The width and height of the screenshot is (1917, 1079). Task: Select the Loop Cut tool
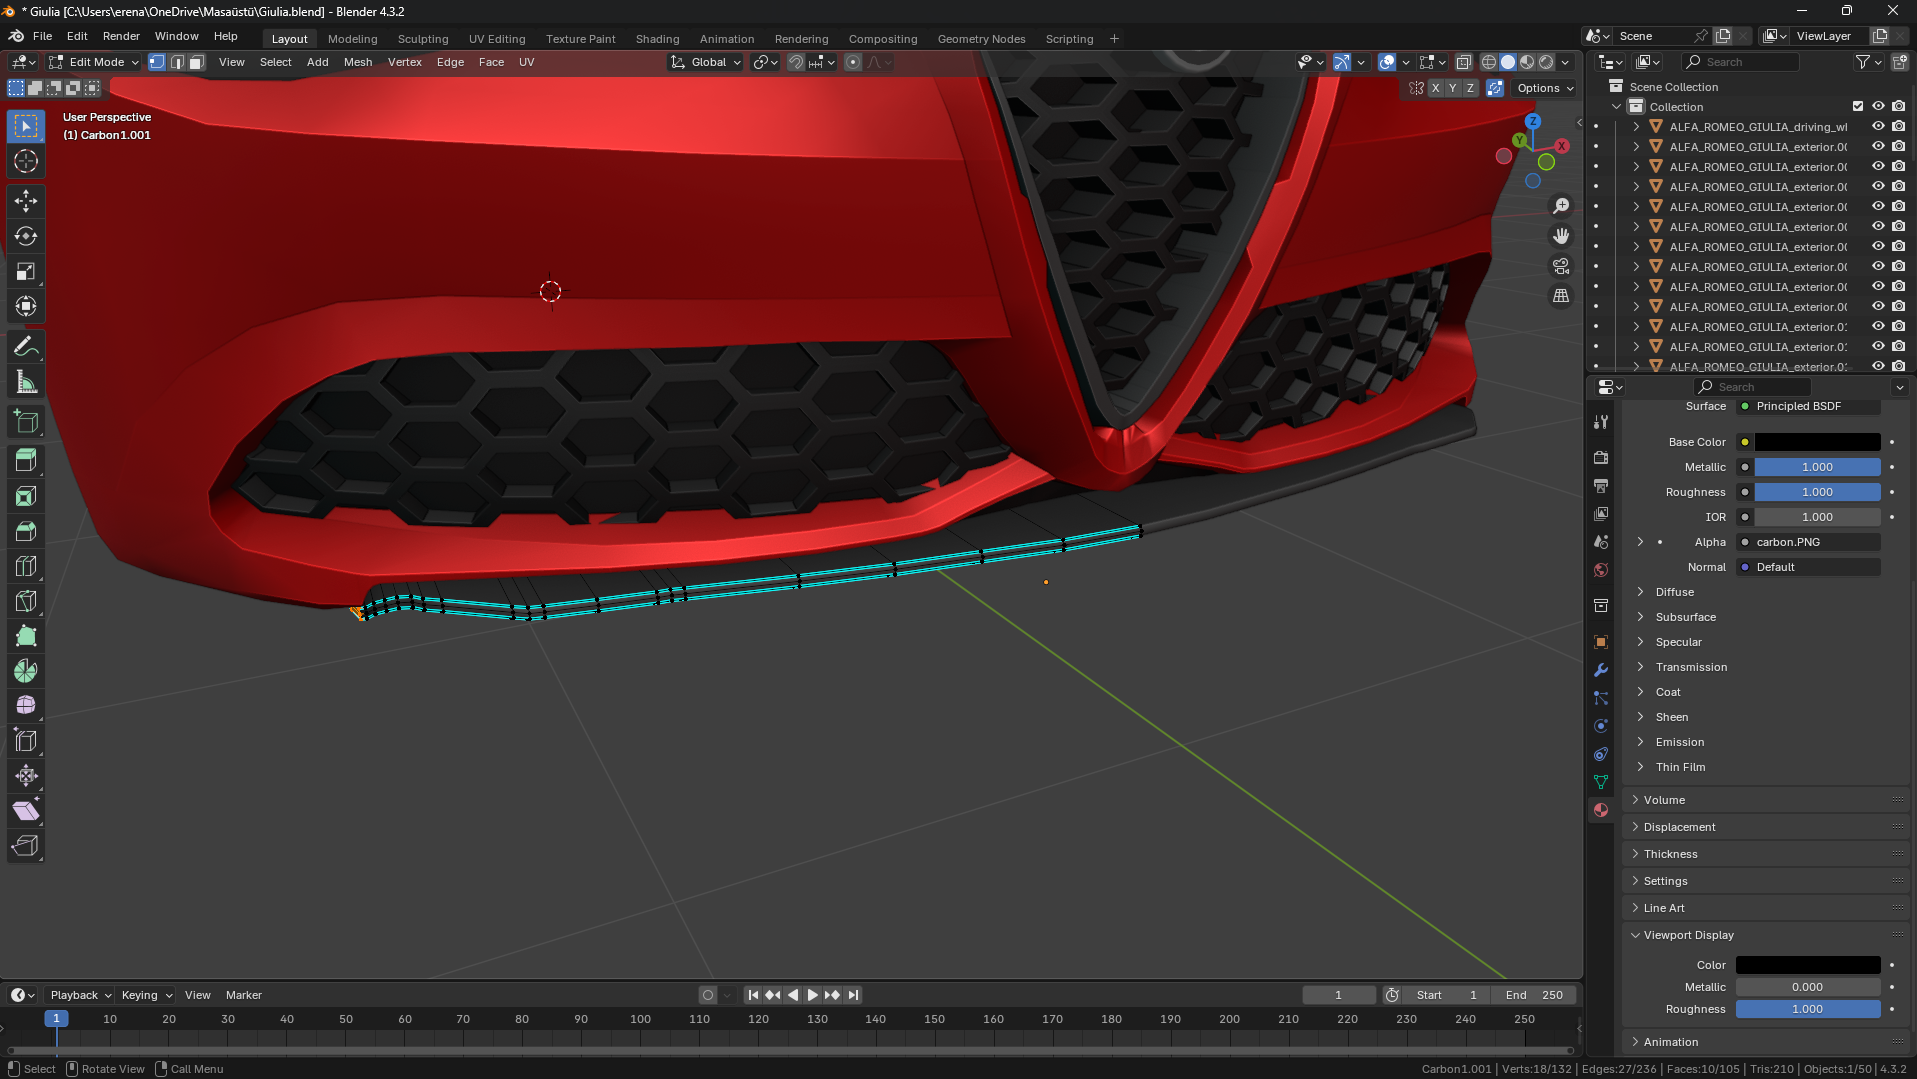(x=26, y=566)
